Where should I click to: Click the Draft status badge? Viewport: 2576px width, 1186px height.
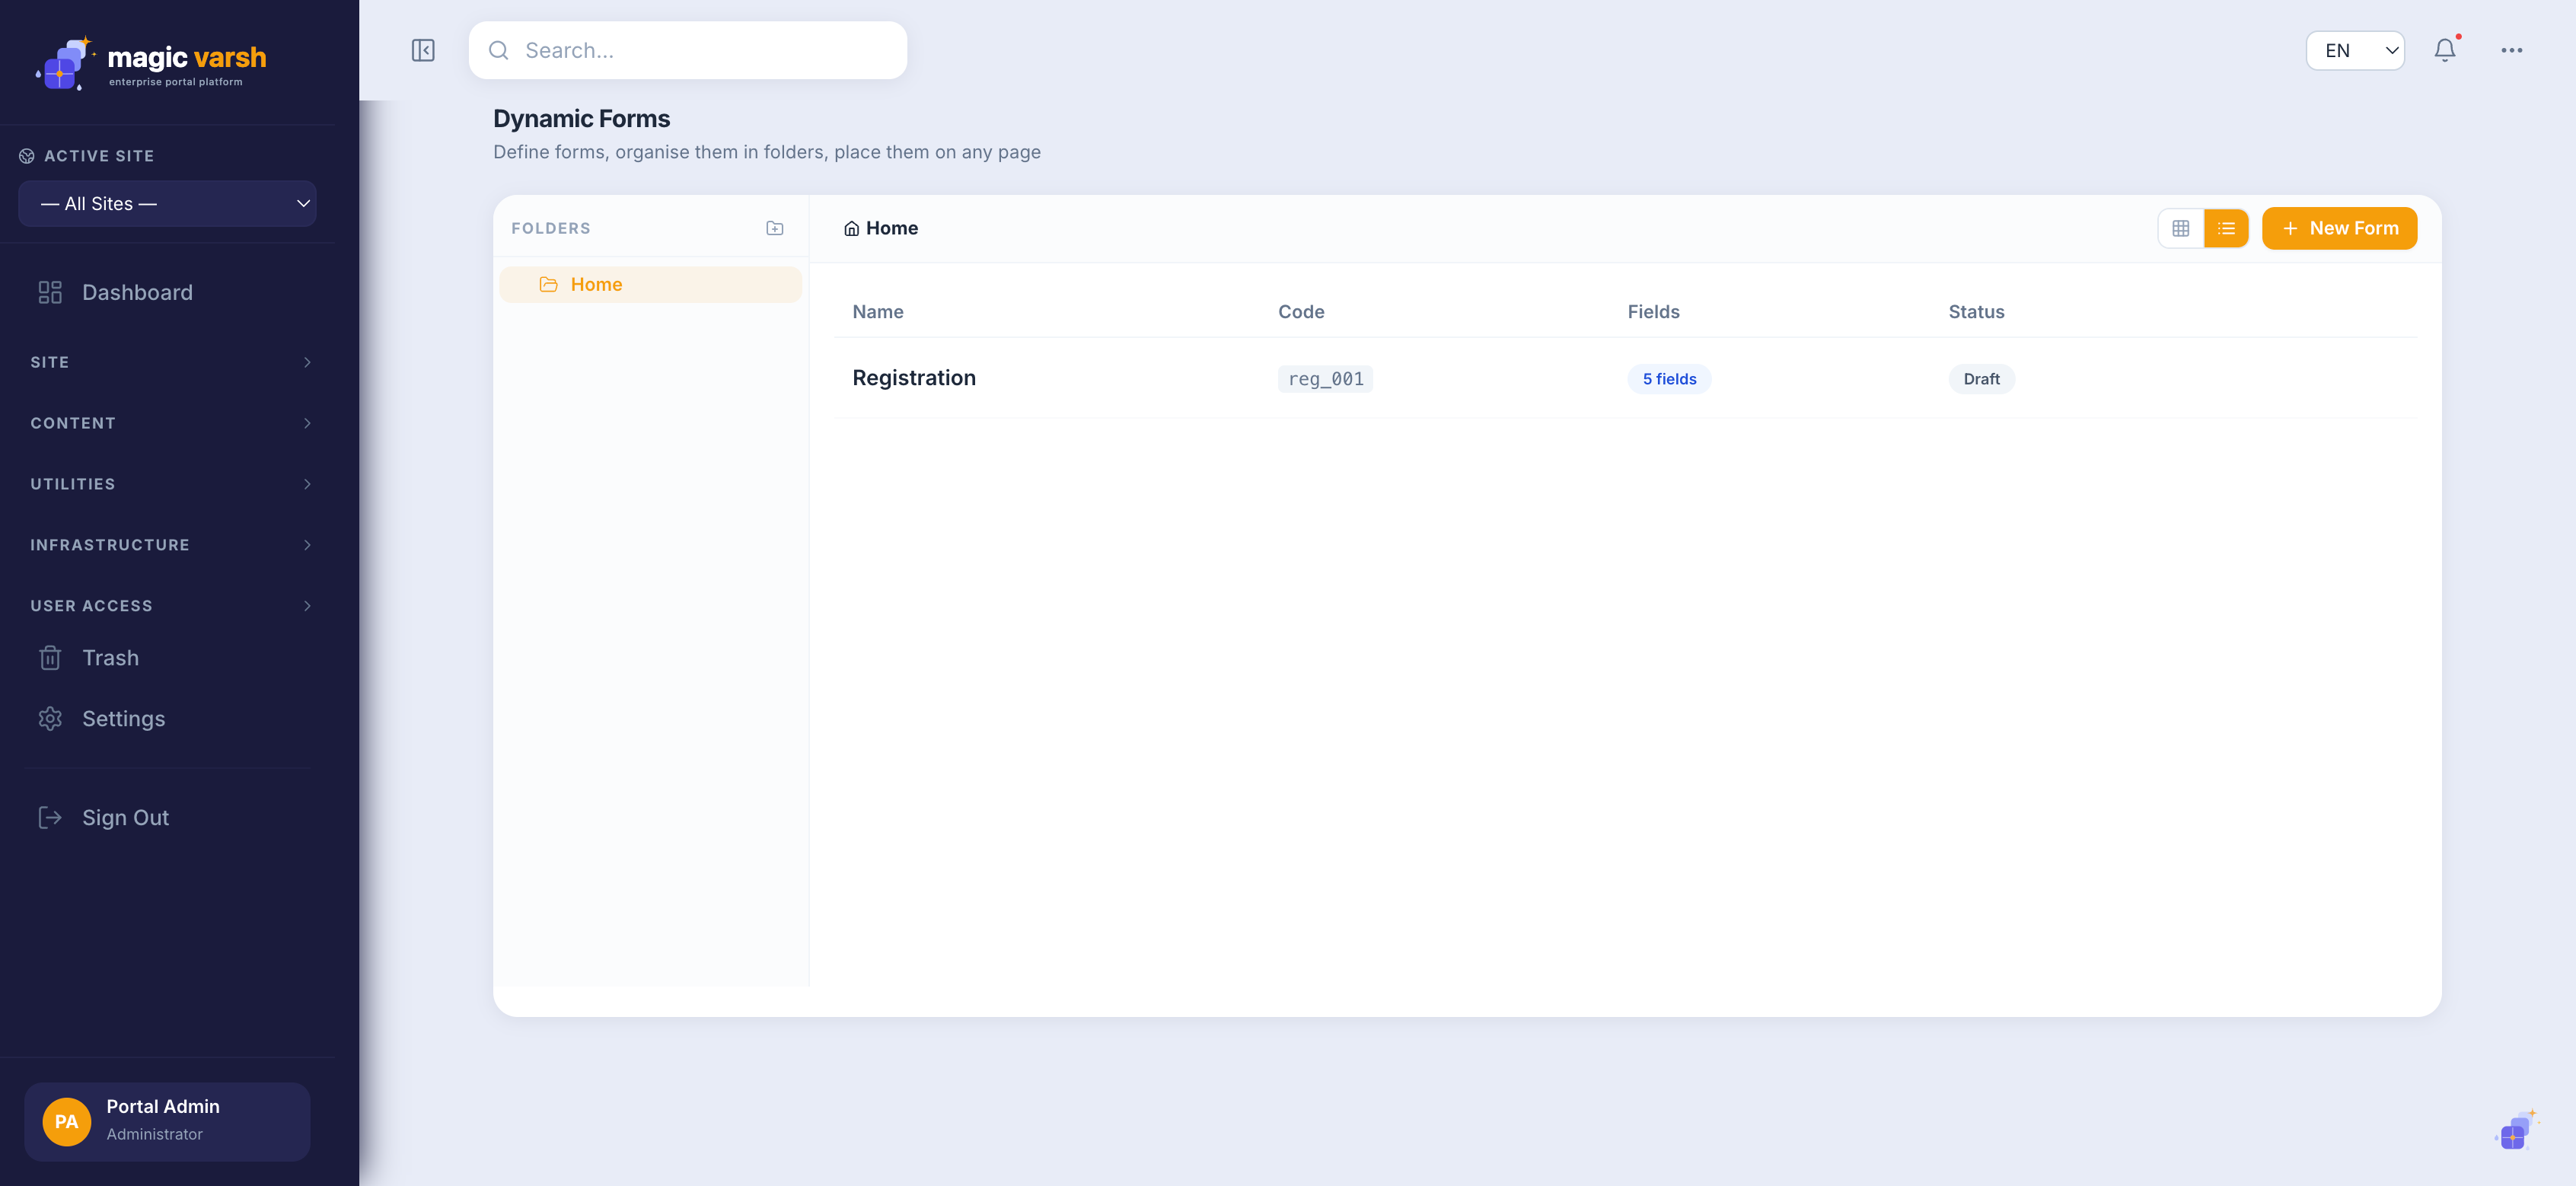click(1981, 379)
